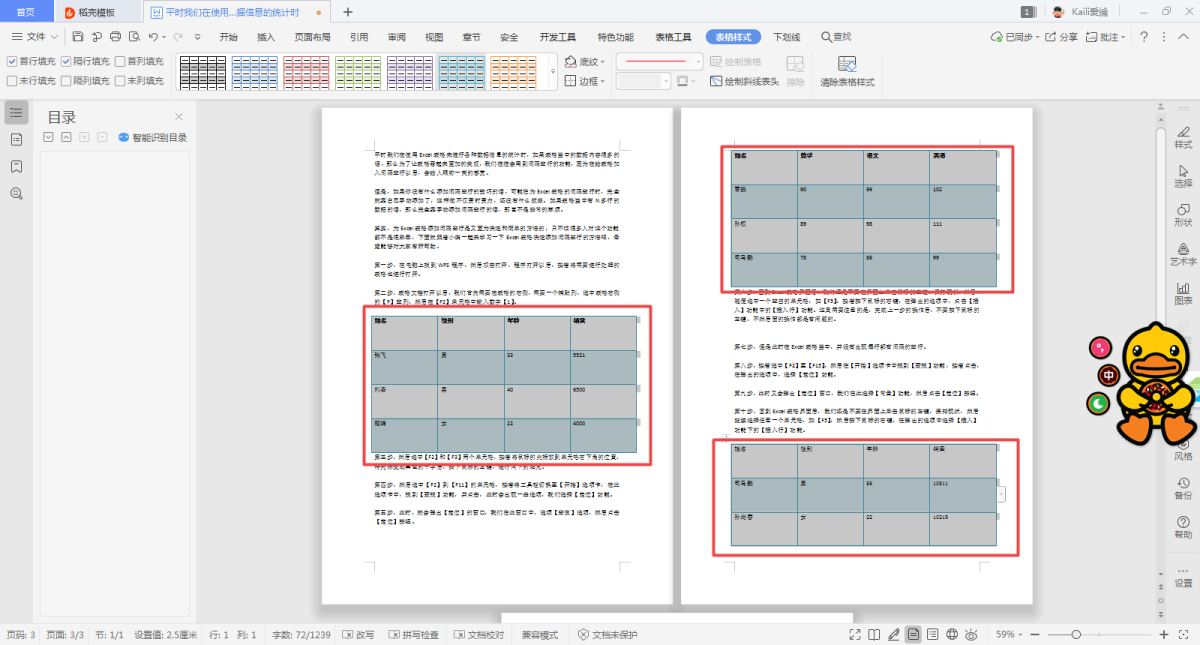Toggle 拼写检查 spell check in status bar

coord(413,635)
